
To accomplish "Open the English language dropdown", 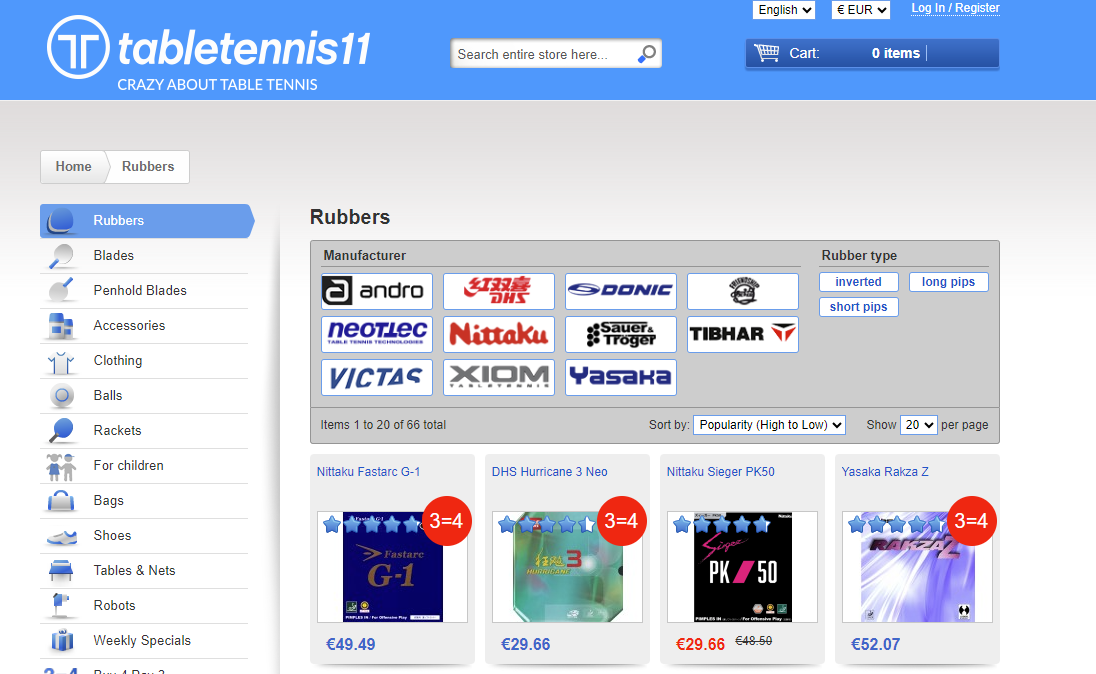I will tap(784, 10).
